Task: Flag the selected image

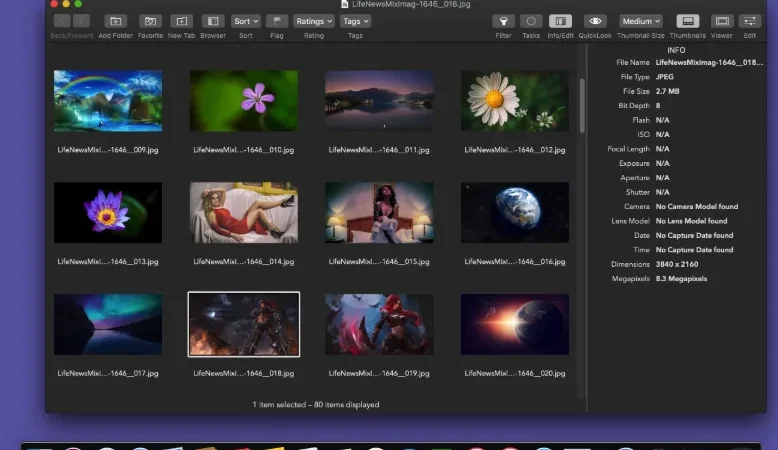Action: 276,21
